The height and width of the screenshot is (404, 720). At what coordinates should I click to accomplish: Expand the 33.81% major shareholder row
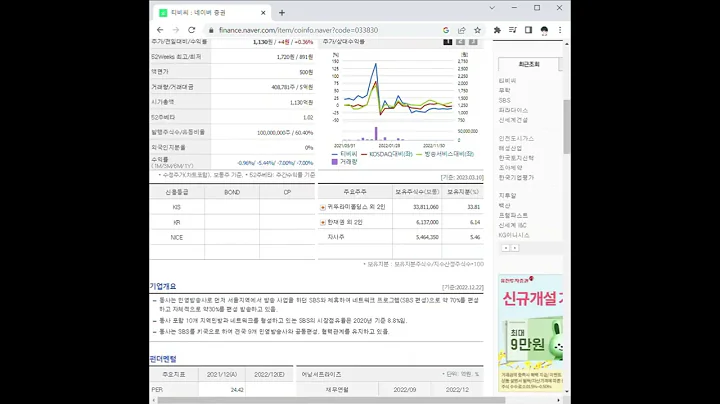[x=323, y=208]
